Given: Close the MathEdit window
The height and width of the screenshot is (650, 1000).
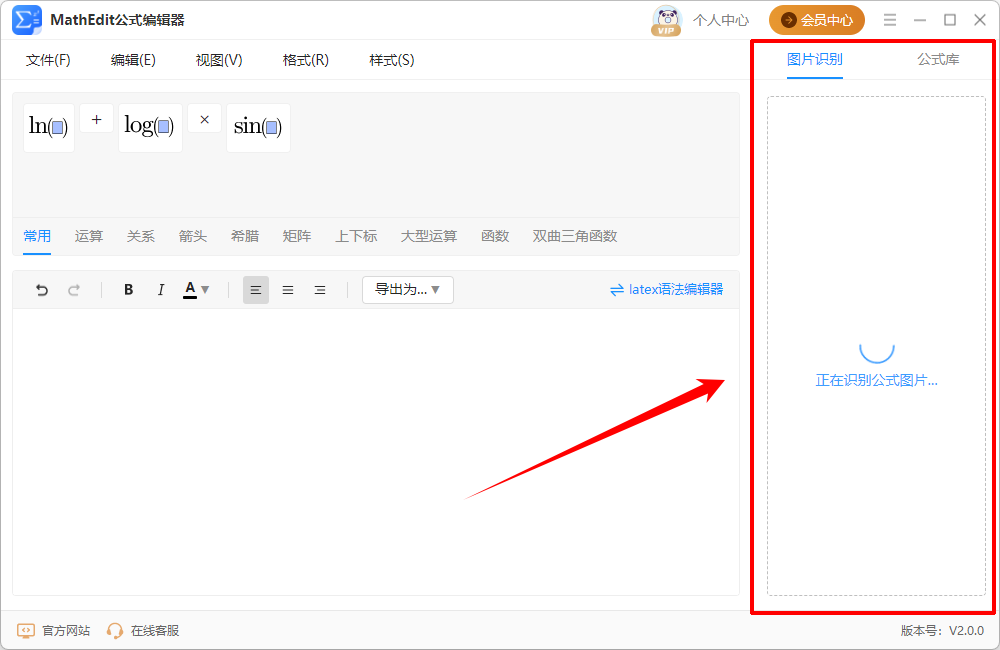Looking at the screenshot, I should pos(980,20).
